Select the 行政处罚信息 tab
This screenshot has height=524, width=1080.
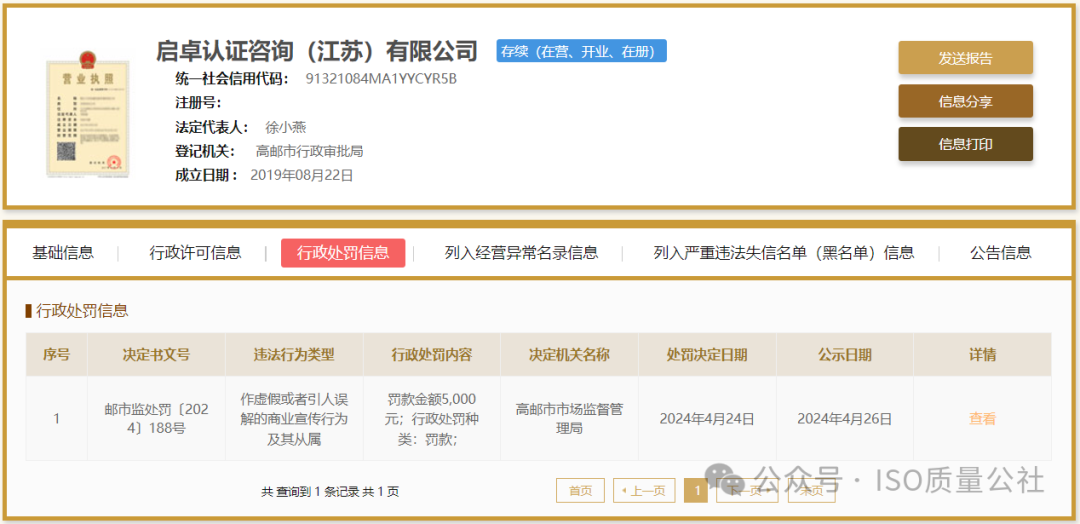click(x=343, y=253)
